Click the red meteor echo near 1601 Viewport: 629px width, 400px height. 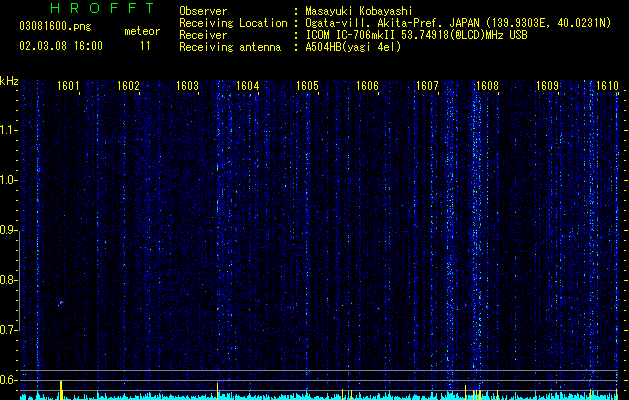pos(61,303)
